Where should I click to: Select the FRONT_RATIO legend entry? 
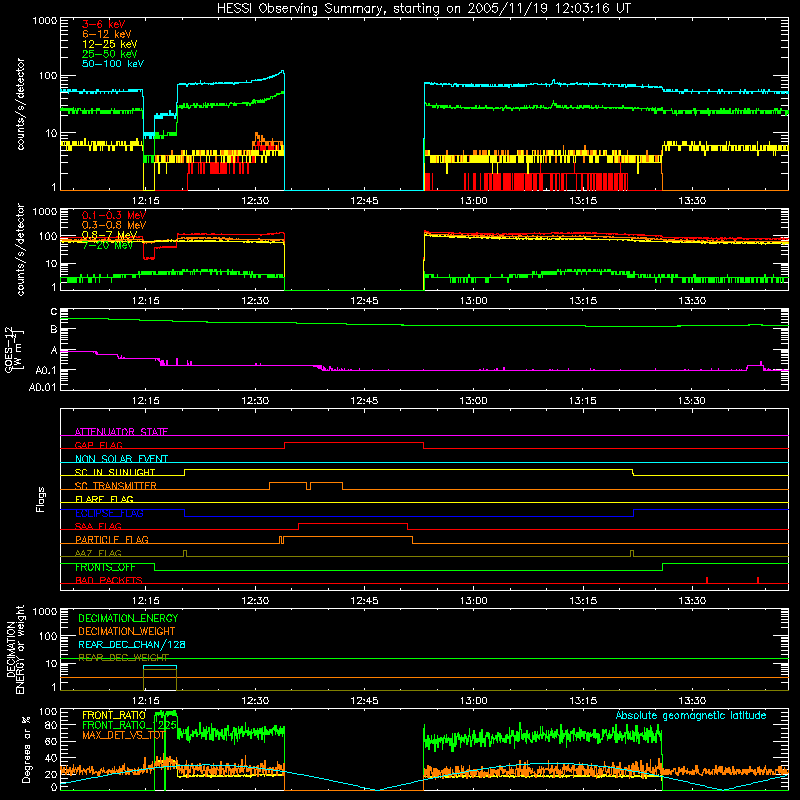pyautogui.click(x=114, y=715)
